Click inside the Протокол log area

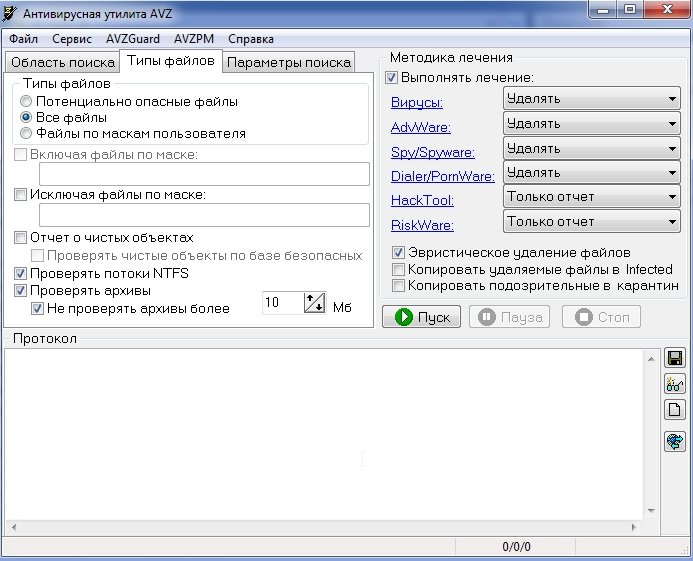click(x=324, y=434)
